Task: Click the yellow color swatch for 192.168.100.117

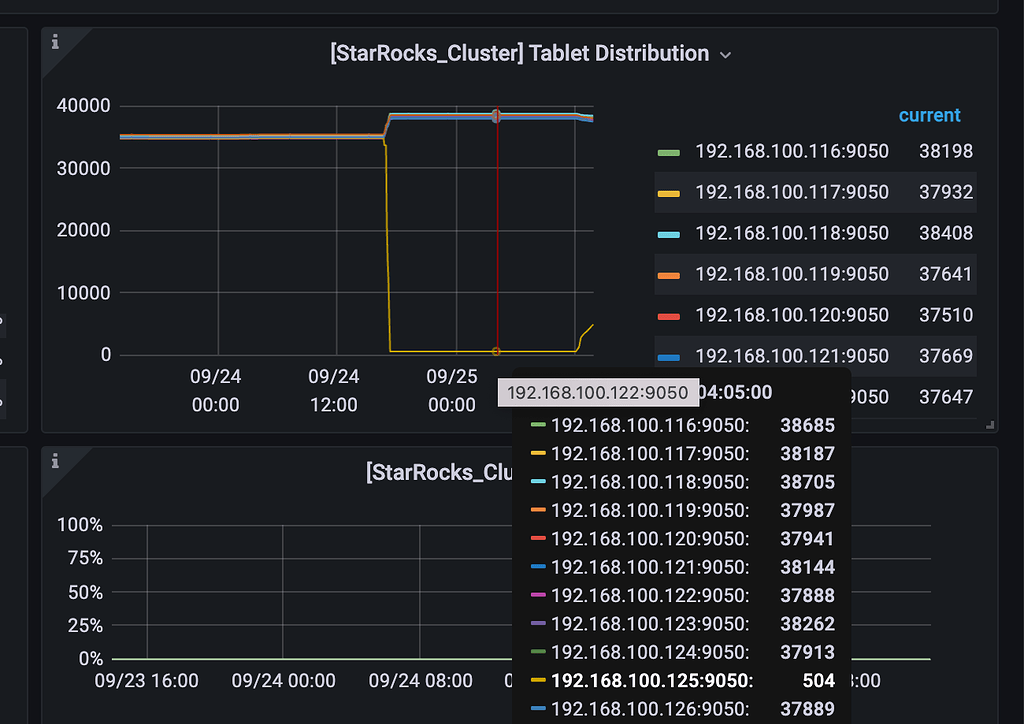Action: pos(669,194)
